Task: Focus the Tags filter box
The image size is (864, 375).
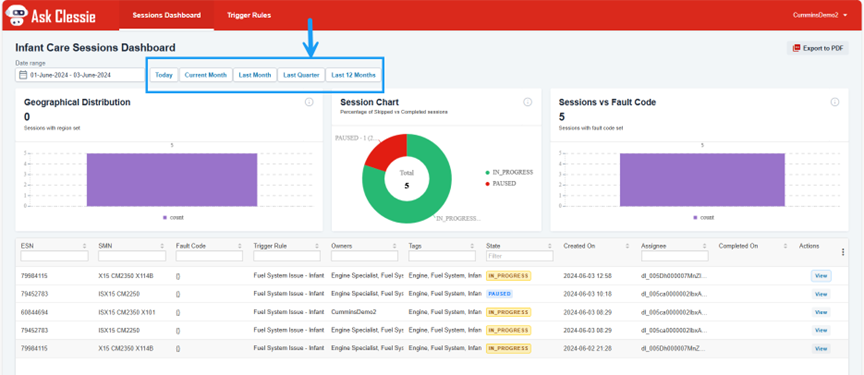Action: coord(442,256)
